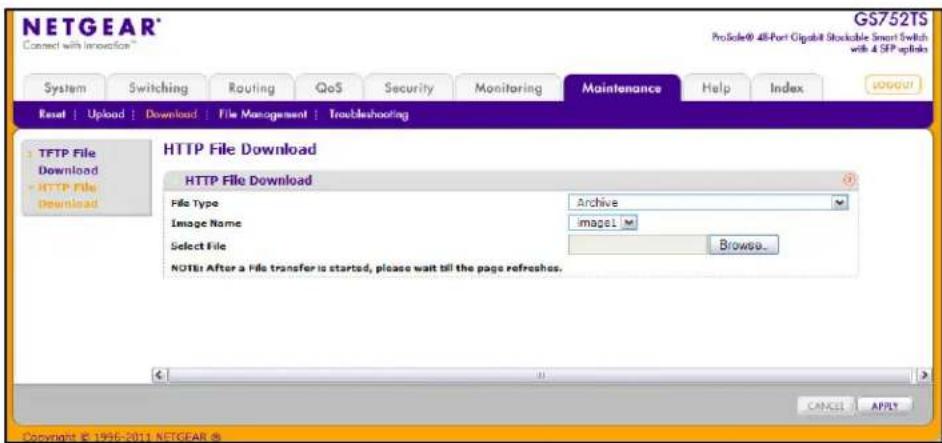Click the Browse button
This screenshot has height=443, width=942.
[744, 245]
